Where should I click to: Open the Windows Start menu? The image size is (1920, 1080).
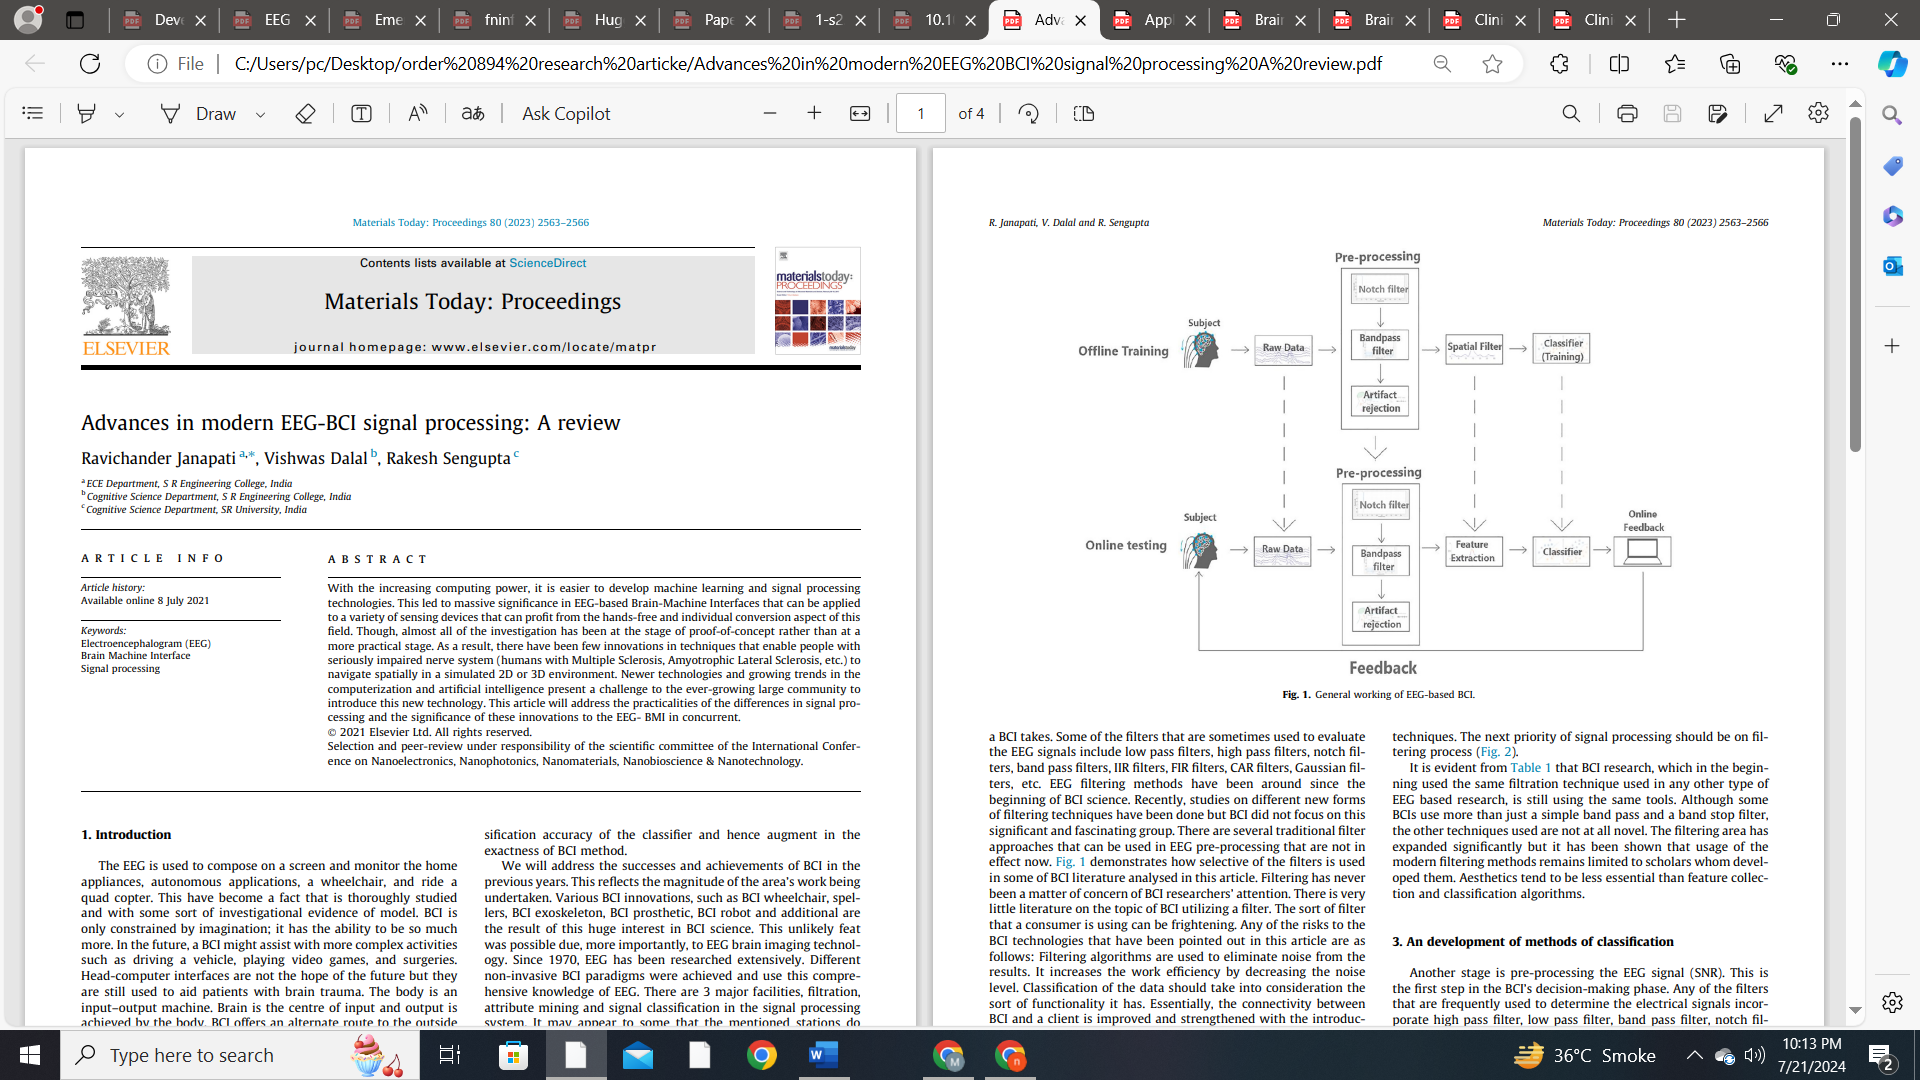tap(30, 1055)
